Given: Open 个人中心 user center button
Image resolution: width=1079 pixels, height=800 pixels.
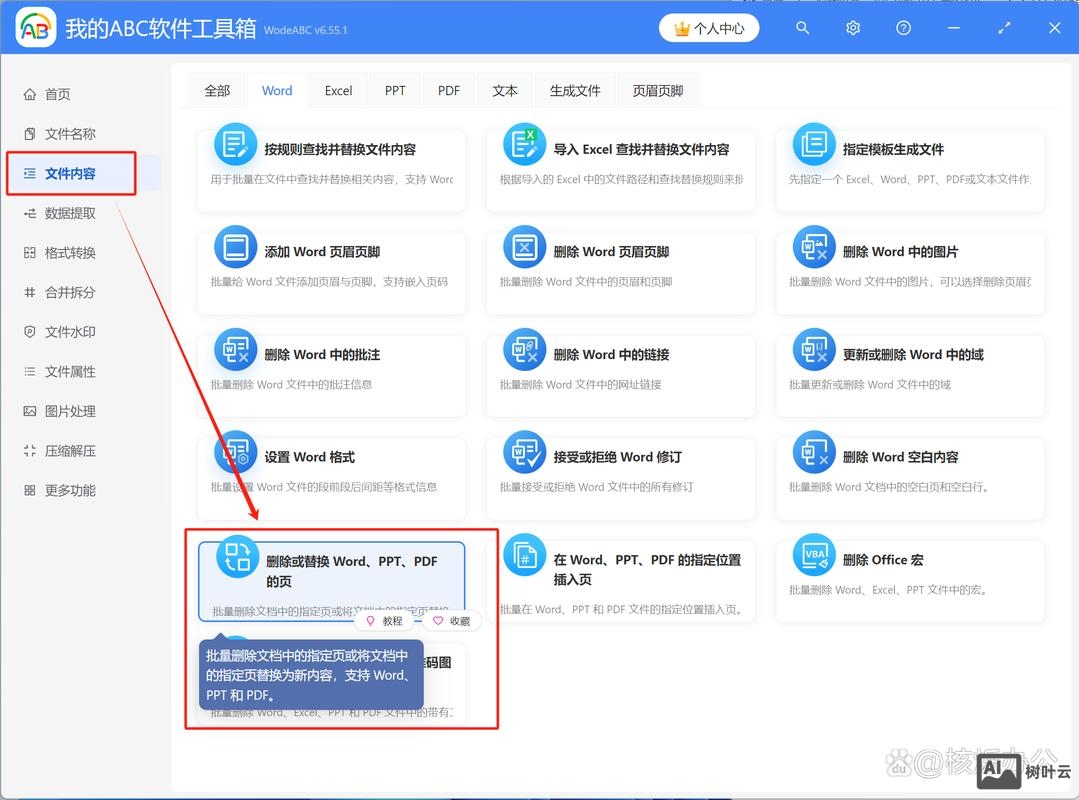Looking at the screenshot, I should [x=709, y=29].
